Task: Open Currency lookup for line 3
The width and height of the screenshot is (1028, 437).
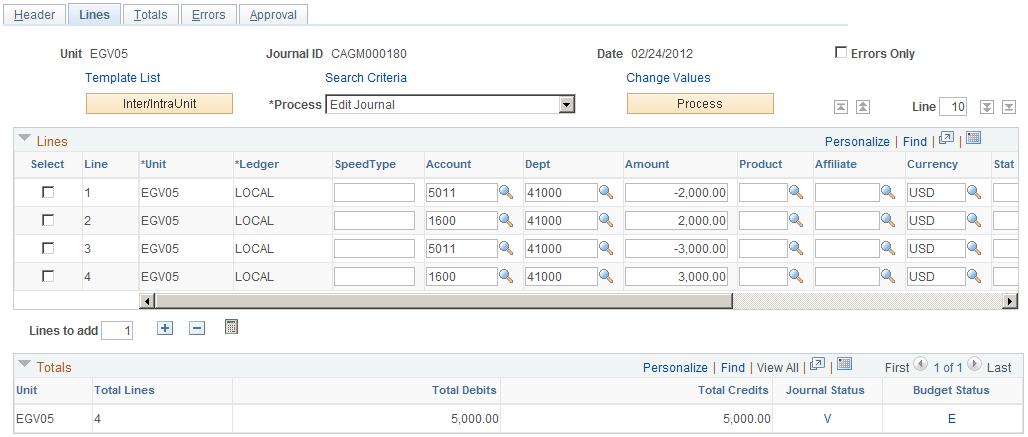Action: [x=974, y=248]
